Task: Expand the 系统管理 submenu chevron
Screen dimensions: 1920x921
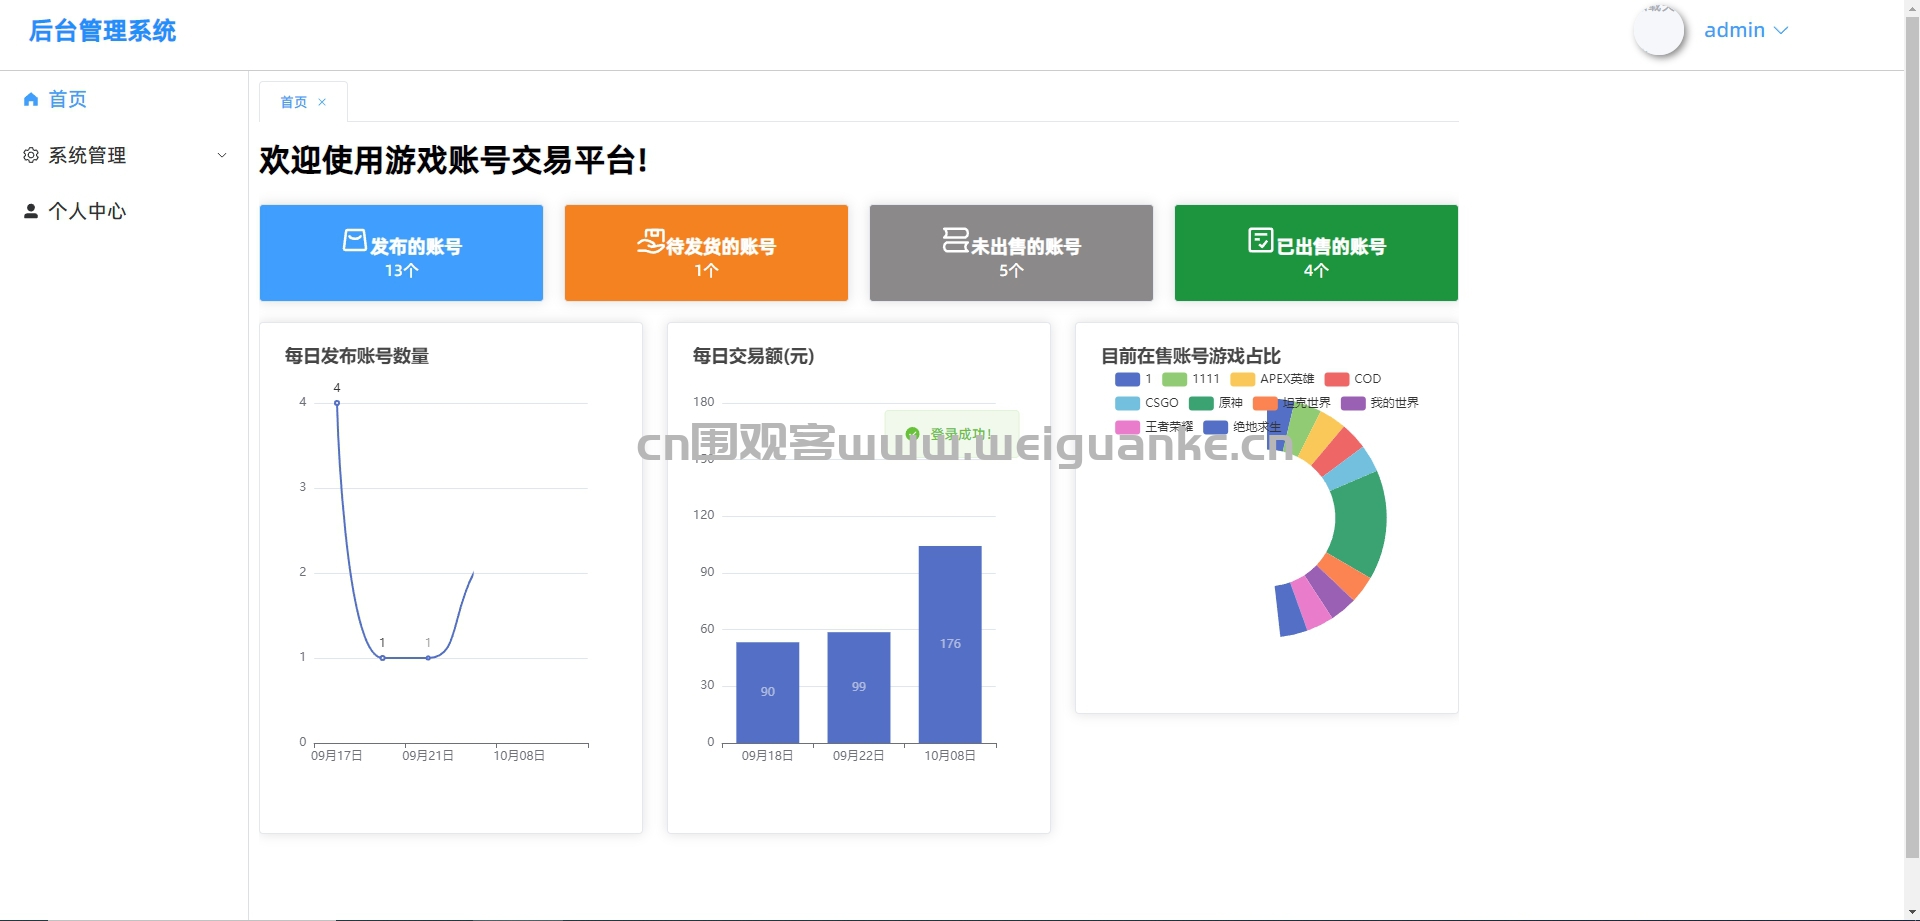Action: [222, 155]
